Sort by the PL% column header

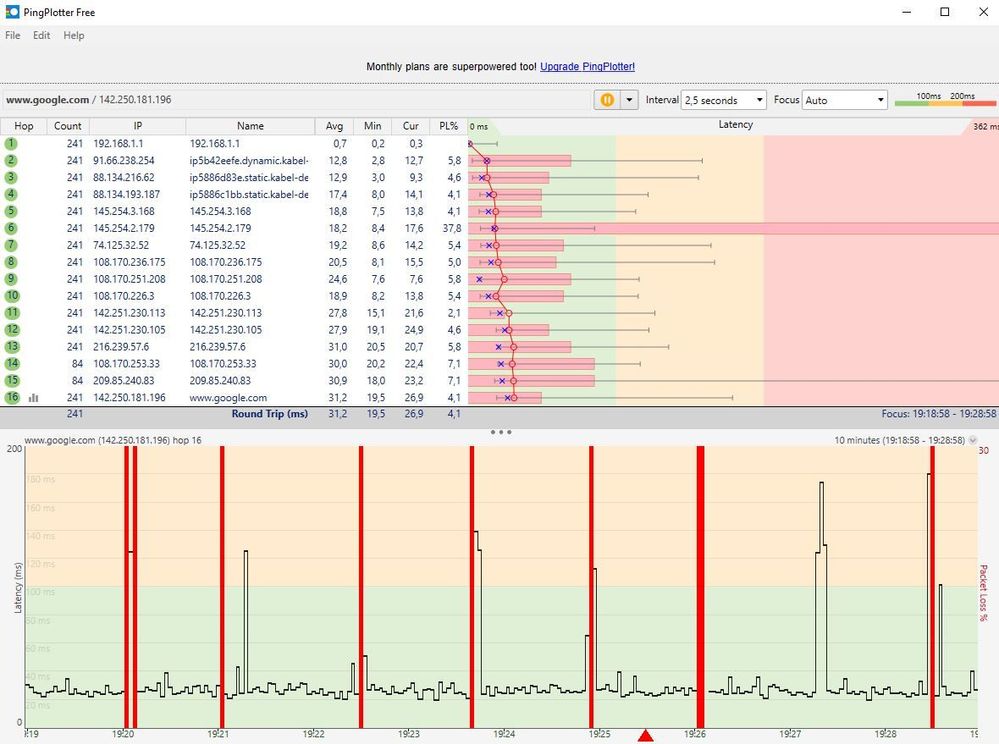click(449, 126)
